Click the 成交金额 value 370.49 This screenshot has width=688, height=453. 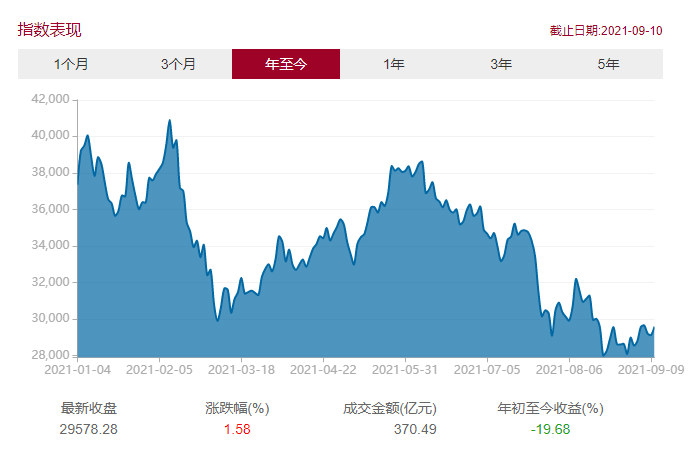(x=415, y=429)
